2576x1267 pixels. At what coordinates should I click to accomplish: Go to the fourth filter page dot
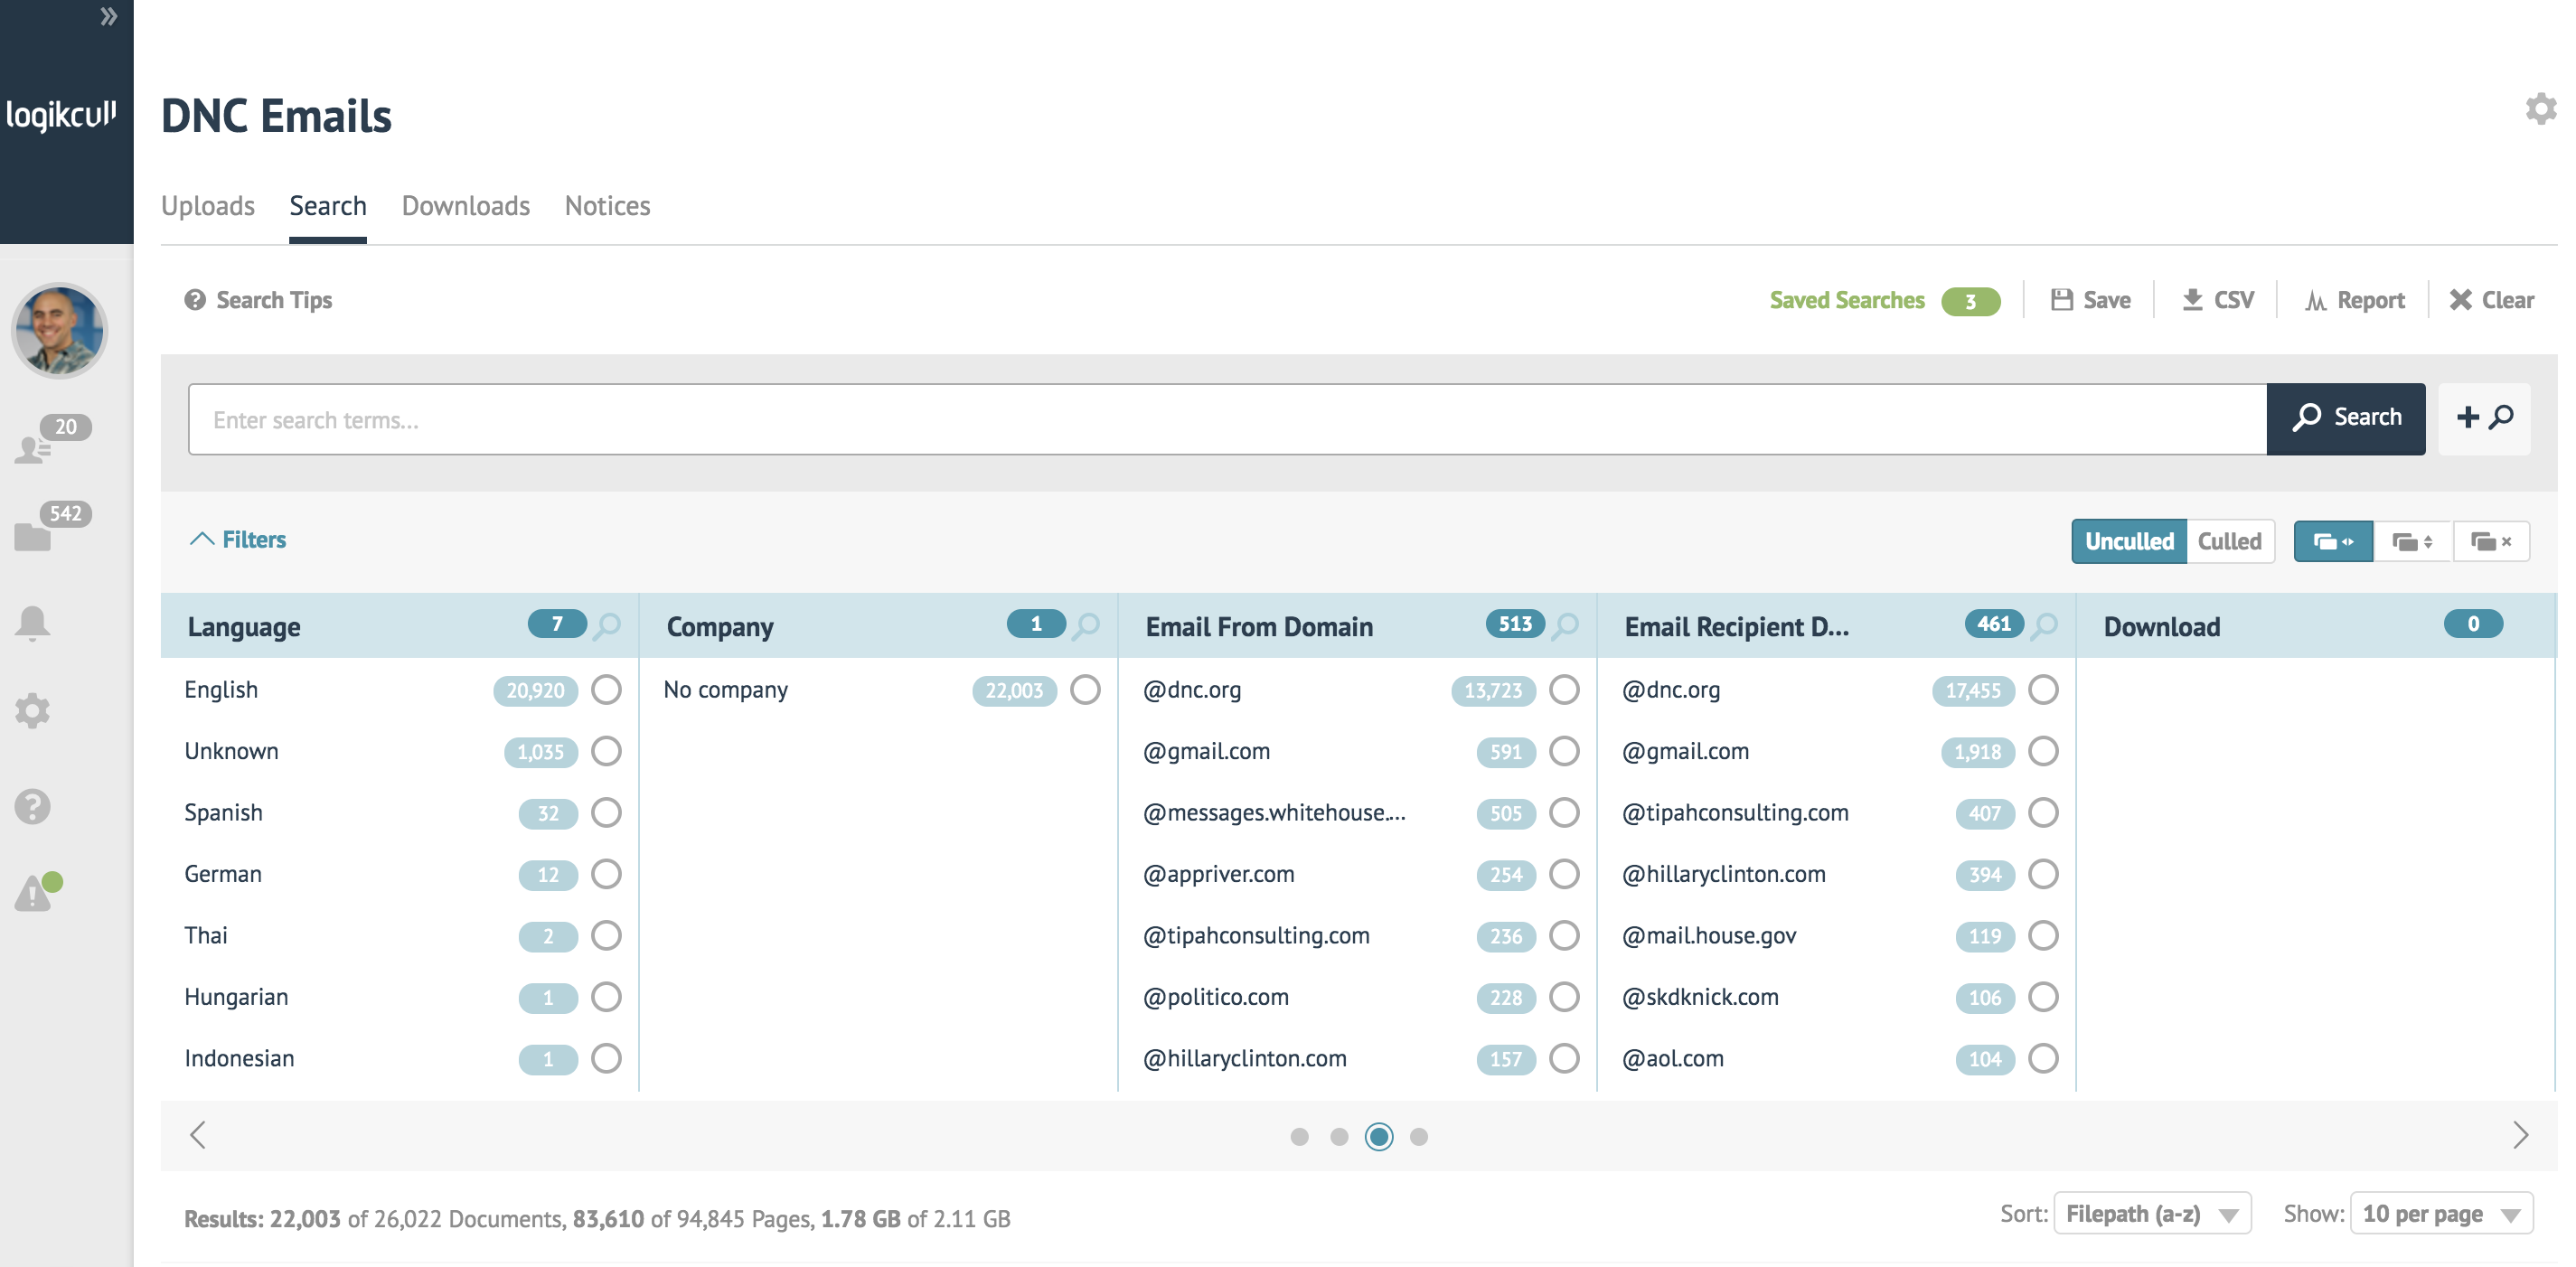pos(1418,1136)
